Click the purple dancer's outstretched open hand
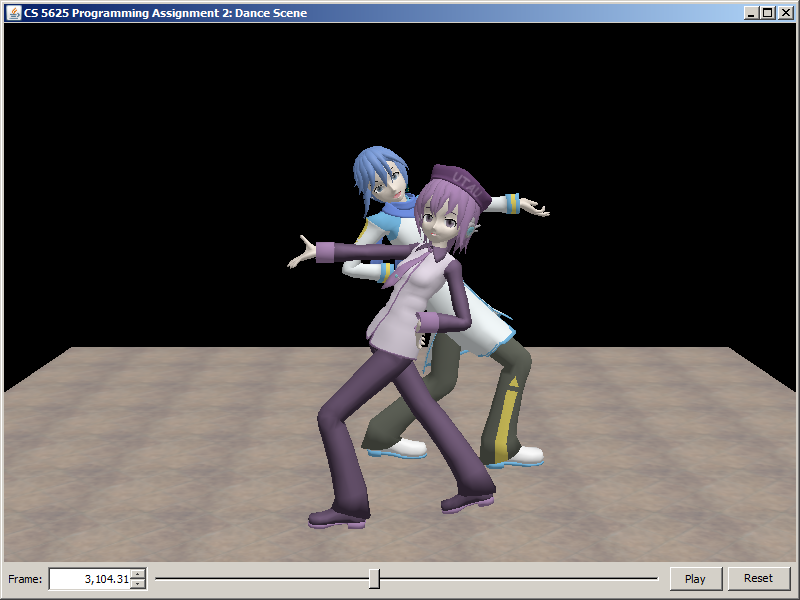The height and width of the screenshot is (600, 800). (303, 250)
